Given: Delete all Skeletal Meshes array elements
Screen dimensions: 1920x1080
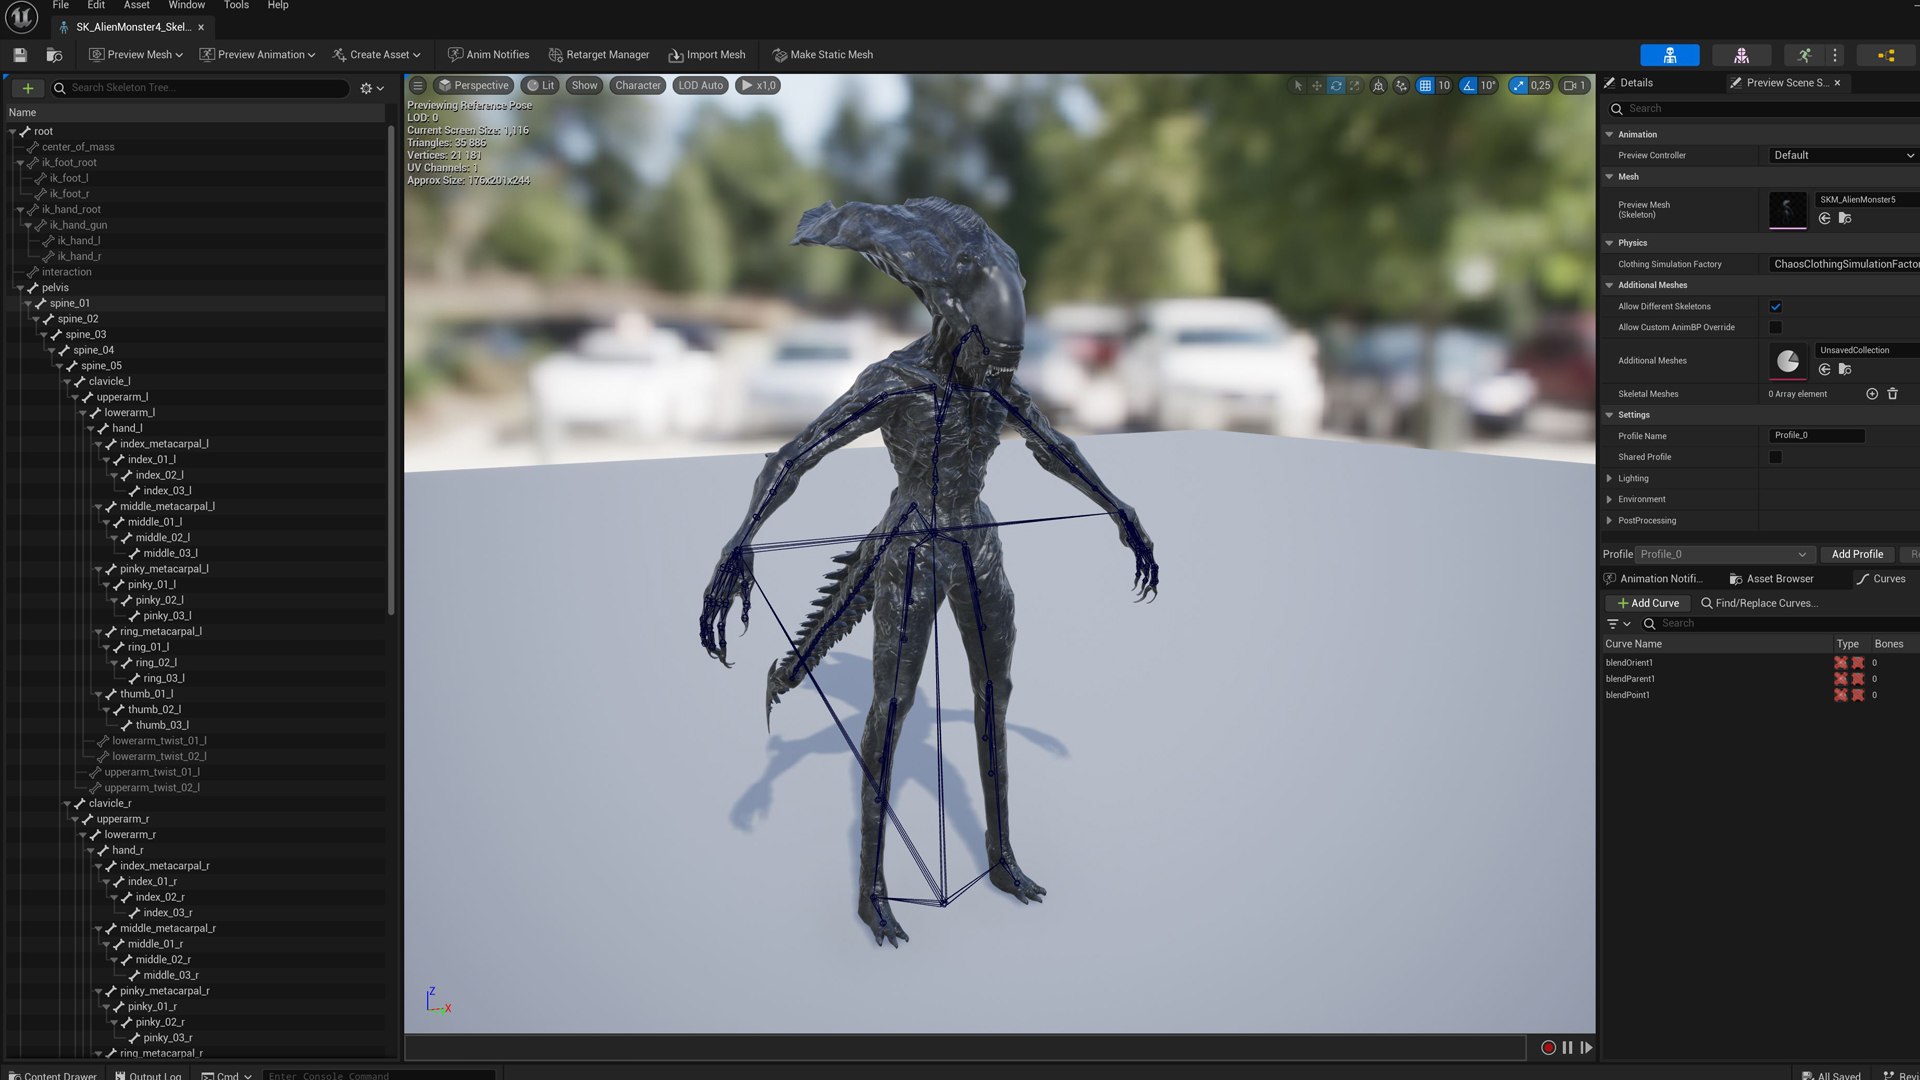Looking at the screenshot, I should [x=1892, y=394].
